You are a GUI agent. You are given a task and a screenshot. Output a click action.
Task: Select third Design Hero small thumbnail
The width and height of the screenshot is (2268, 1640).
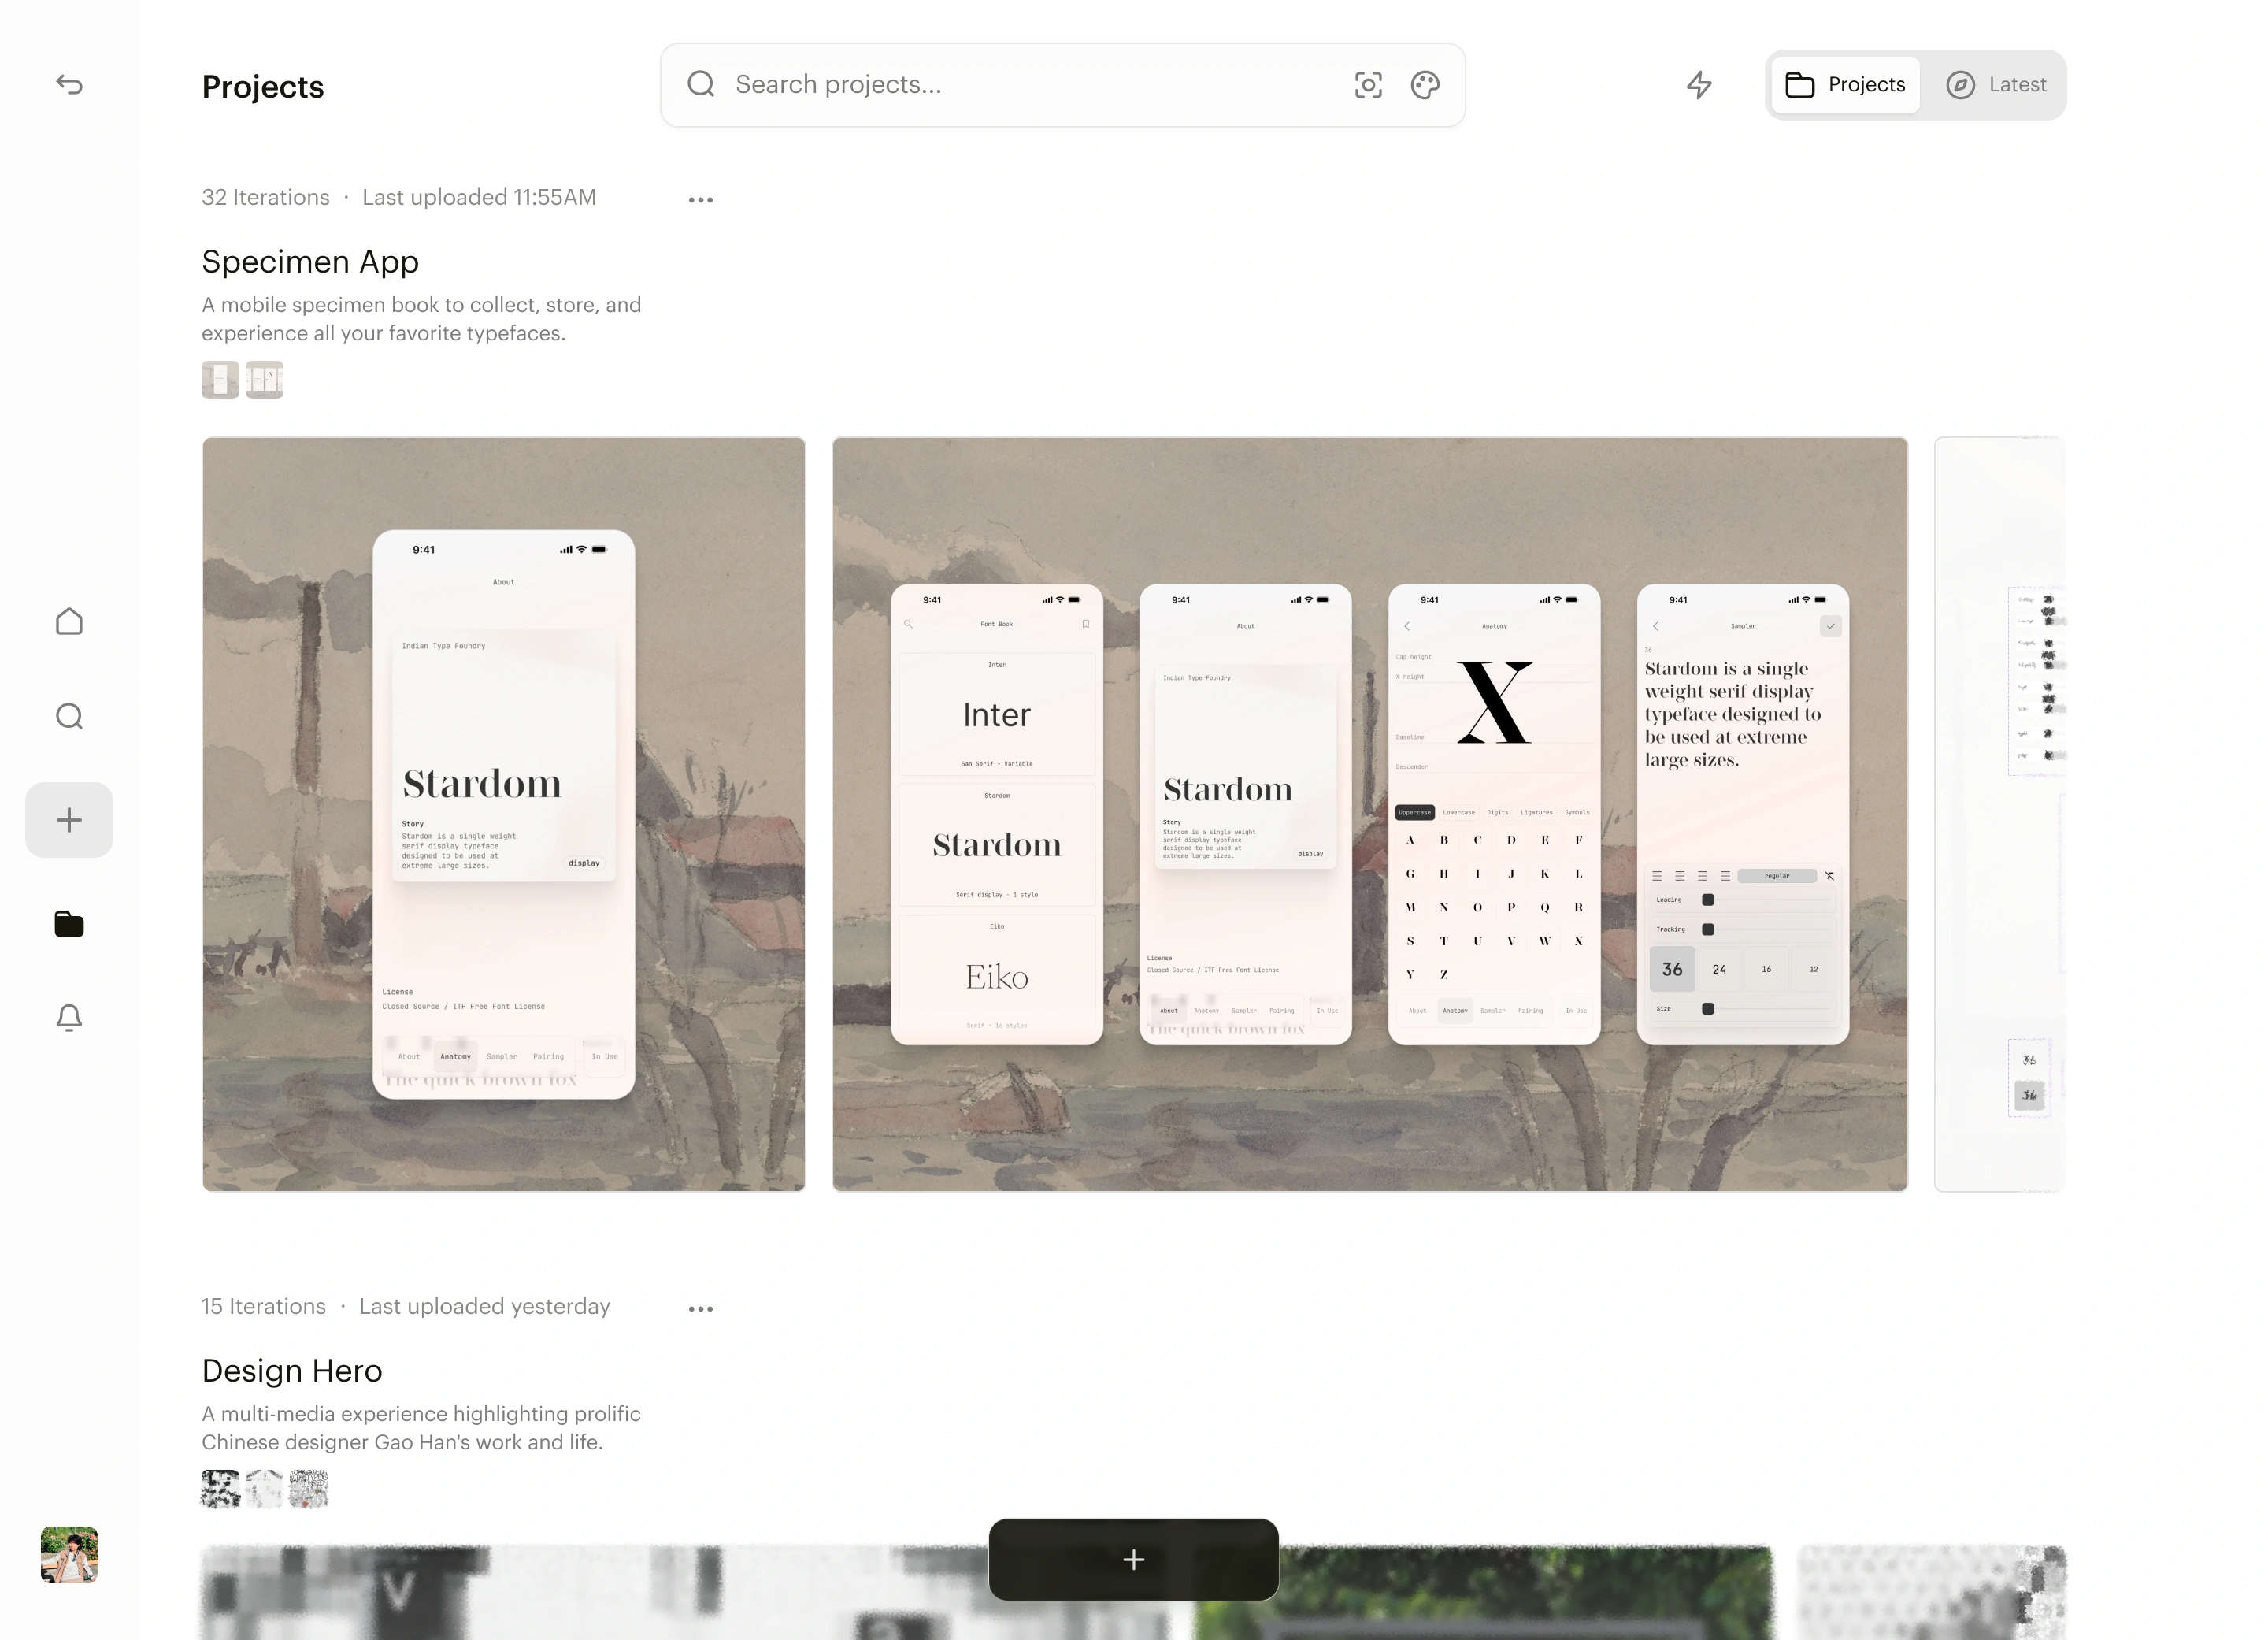coord(308,1489)
